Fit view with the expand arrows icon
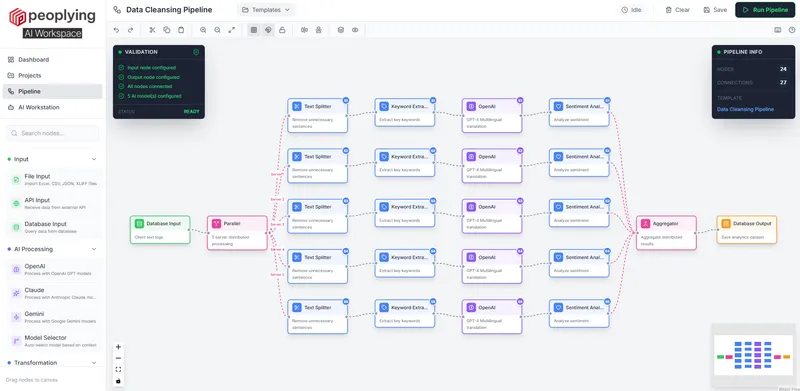The image size is (800, 391). pos(232,30)
